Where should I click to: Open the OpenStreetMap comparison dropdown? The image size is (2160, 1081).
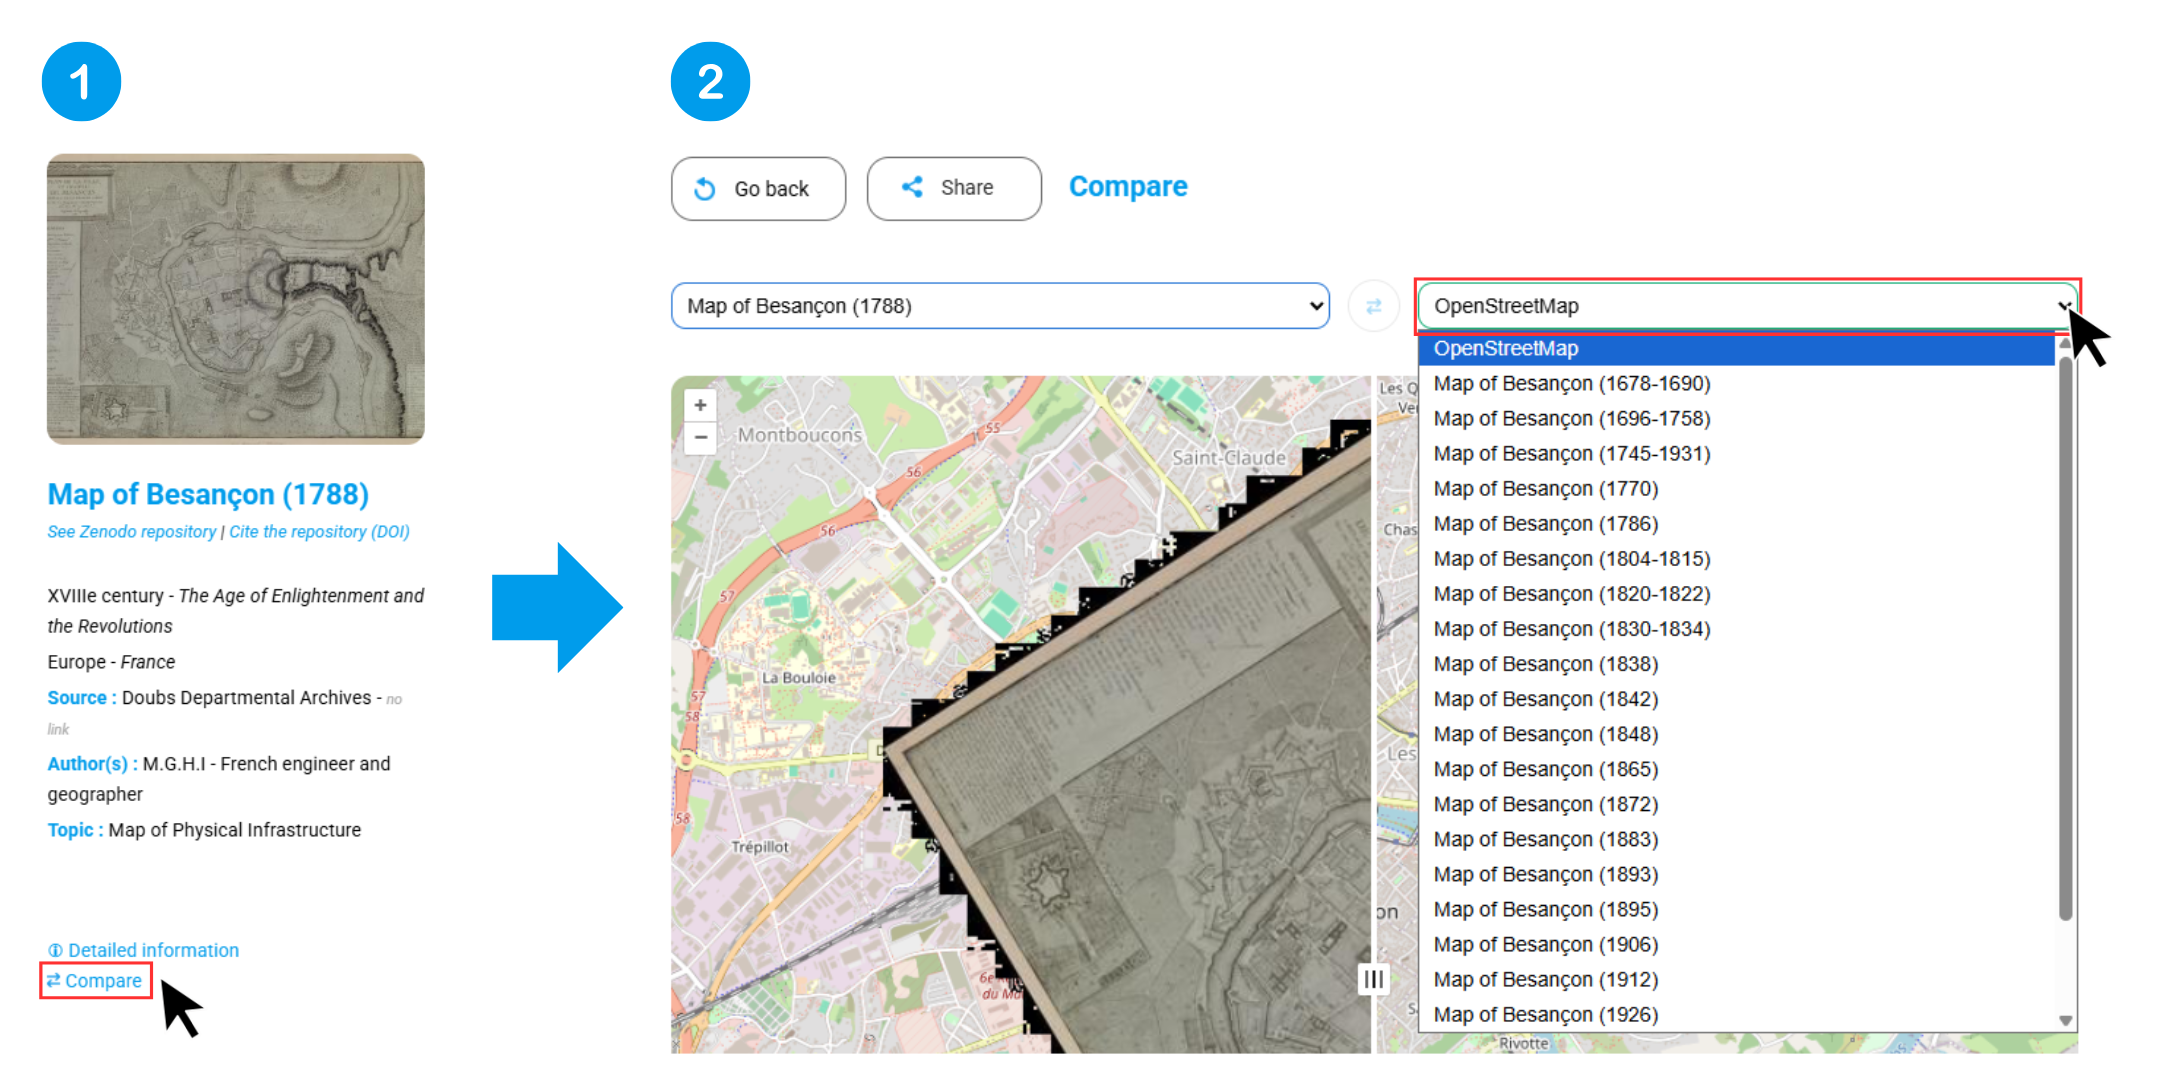point(1747,306)
